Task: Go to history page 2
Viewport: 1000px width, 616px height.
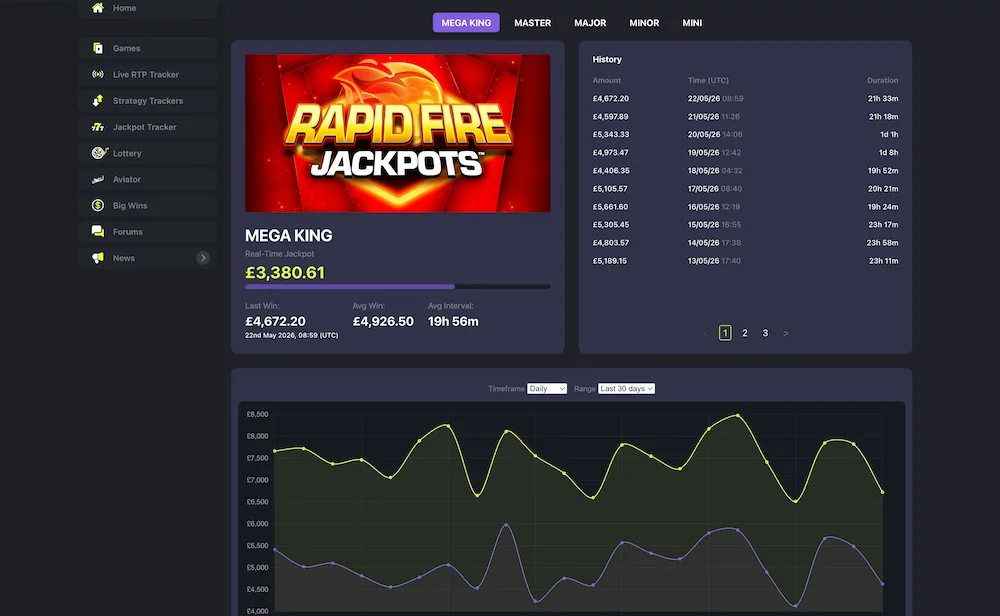Action: point(745,333)
